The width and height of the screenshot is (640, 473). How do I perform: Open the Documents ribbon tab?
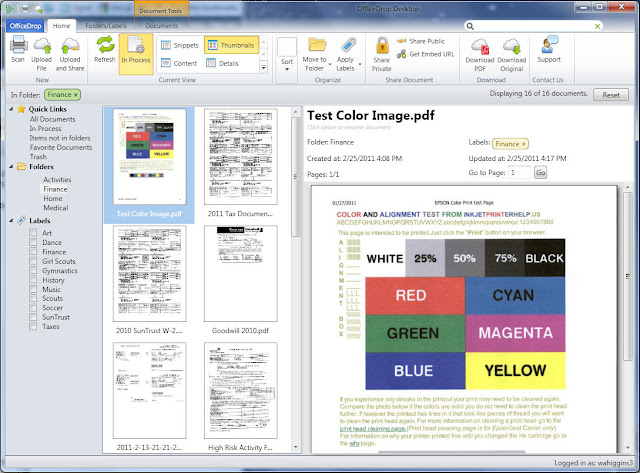pos(162,26)
